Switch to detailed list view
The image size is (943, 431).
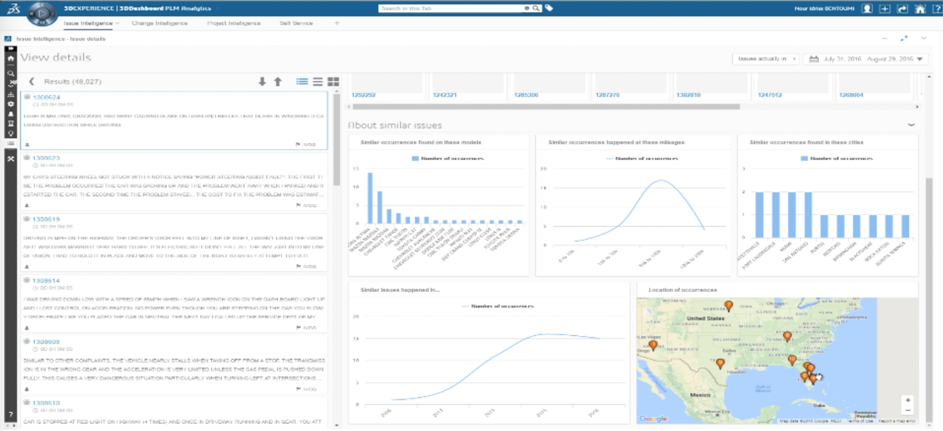tap(302, 82)
